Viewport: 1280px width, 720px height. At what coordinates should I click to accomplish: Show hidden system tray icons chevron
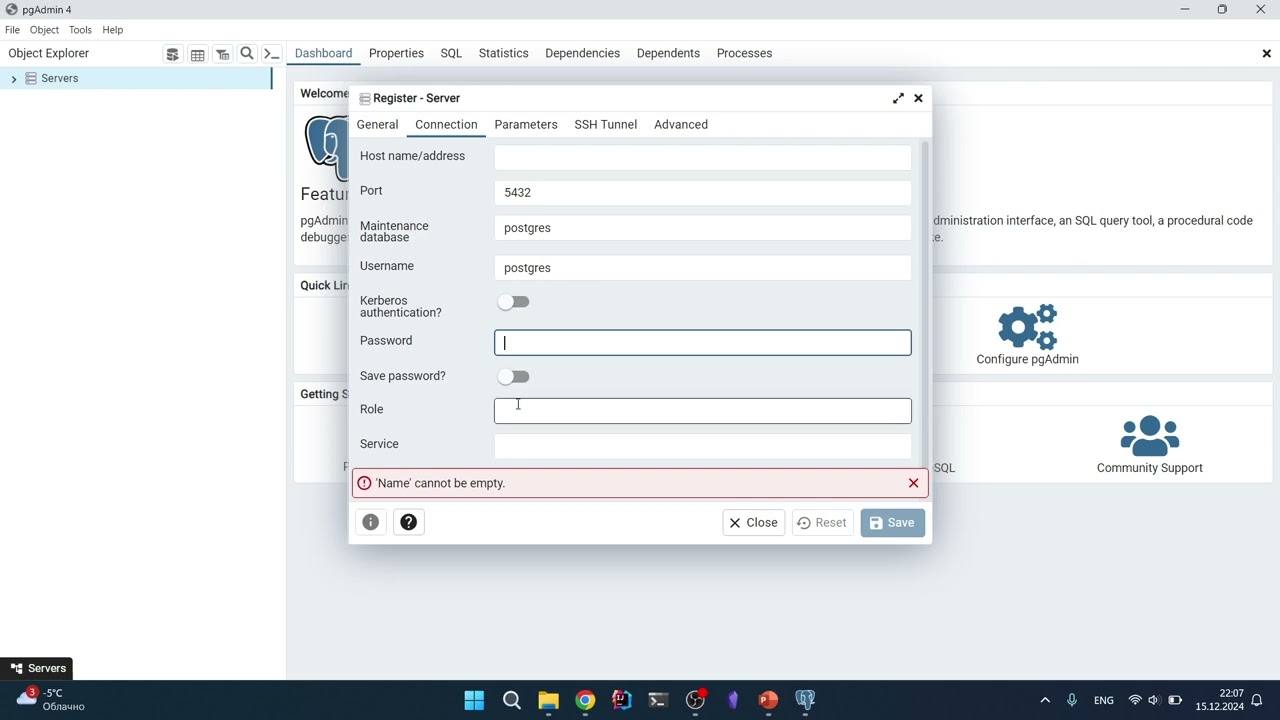point(1045,700)
